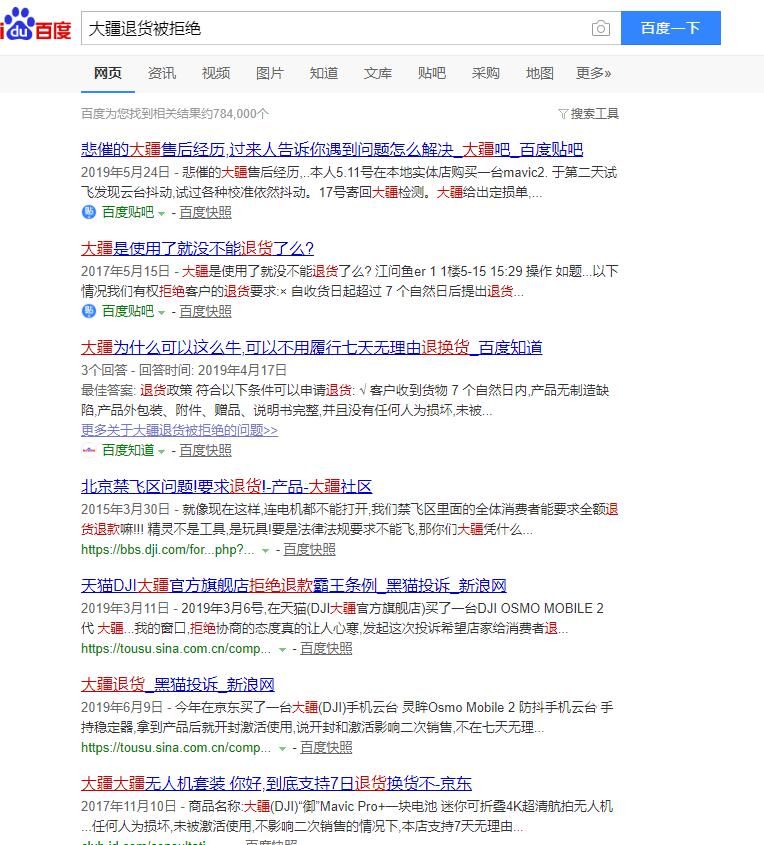The height and width of the screenshot is (845, 764).
Task: Open 搜索工具 filter options
Action: pyautogui.click(x=588, y=114)
